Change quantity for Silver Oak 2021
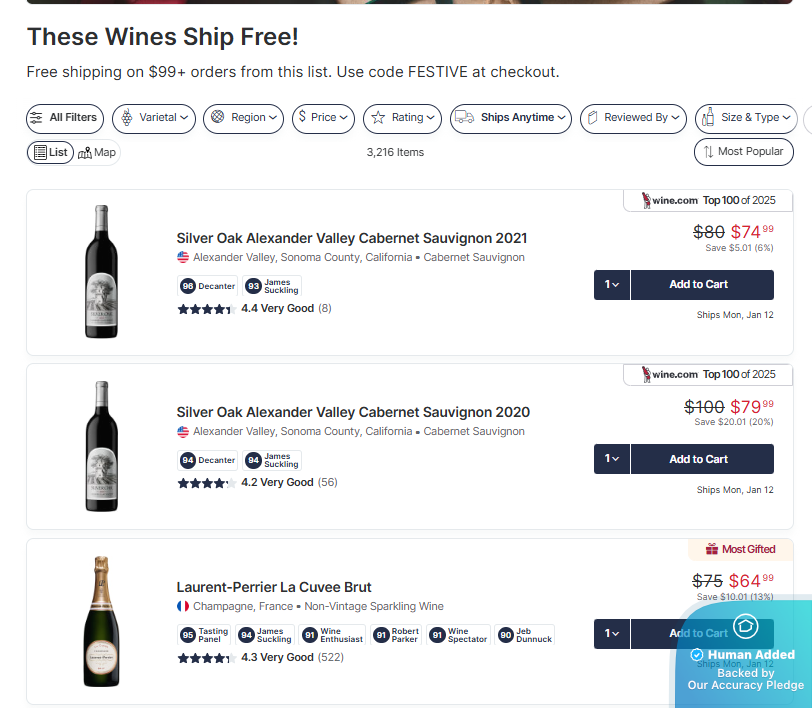Image resolution: width=812 pixels, height=708 pixels. (612, 285)
